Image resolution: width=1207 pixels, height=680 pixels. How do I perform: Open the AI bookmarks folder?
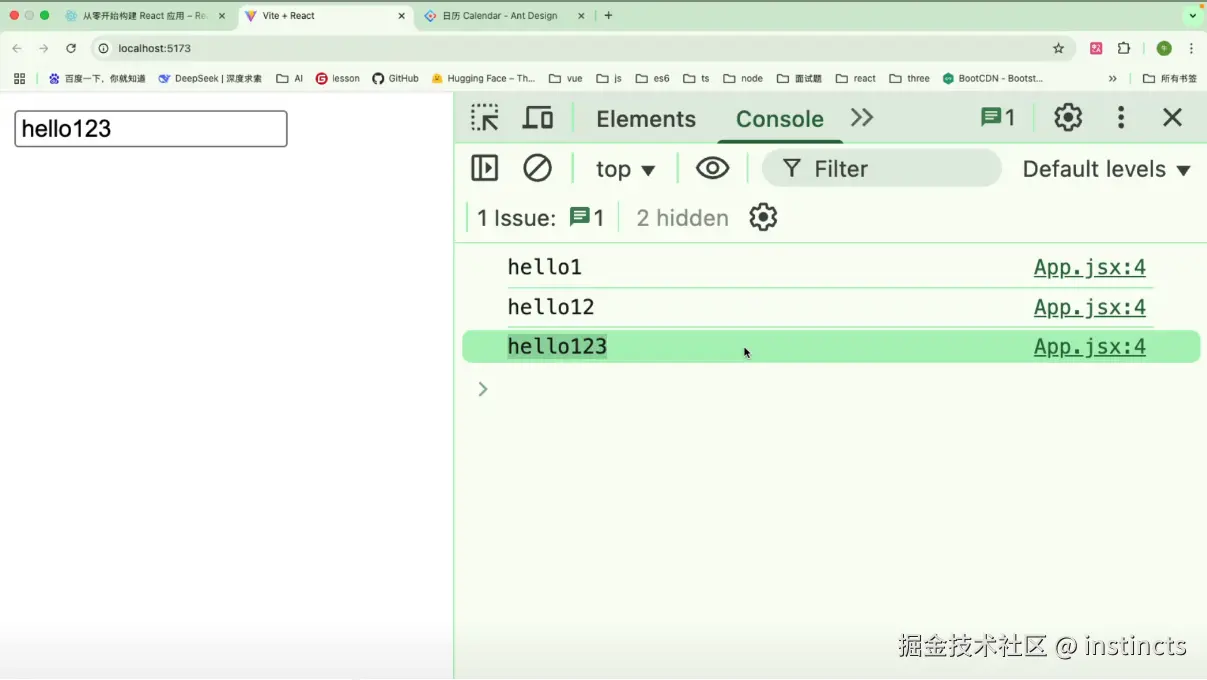click(x=290, y=78)
